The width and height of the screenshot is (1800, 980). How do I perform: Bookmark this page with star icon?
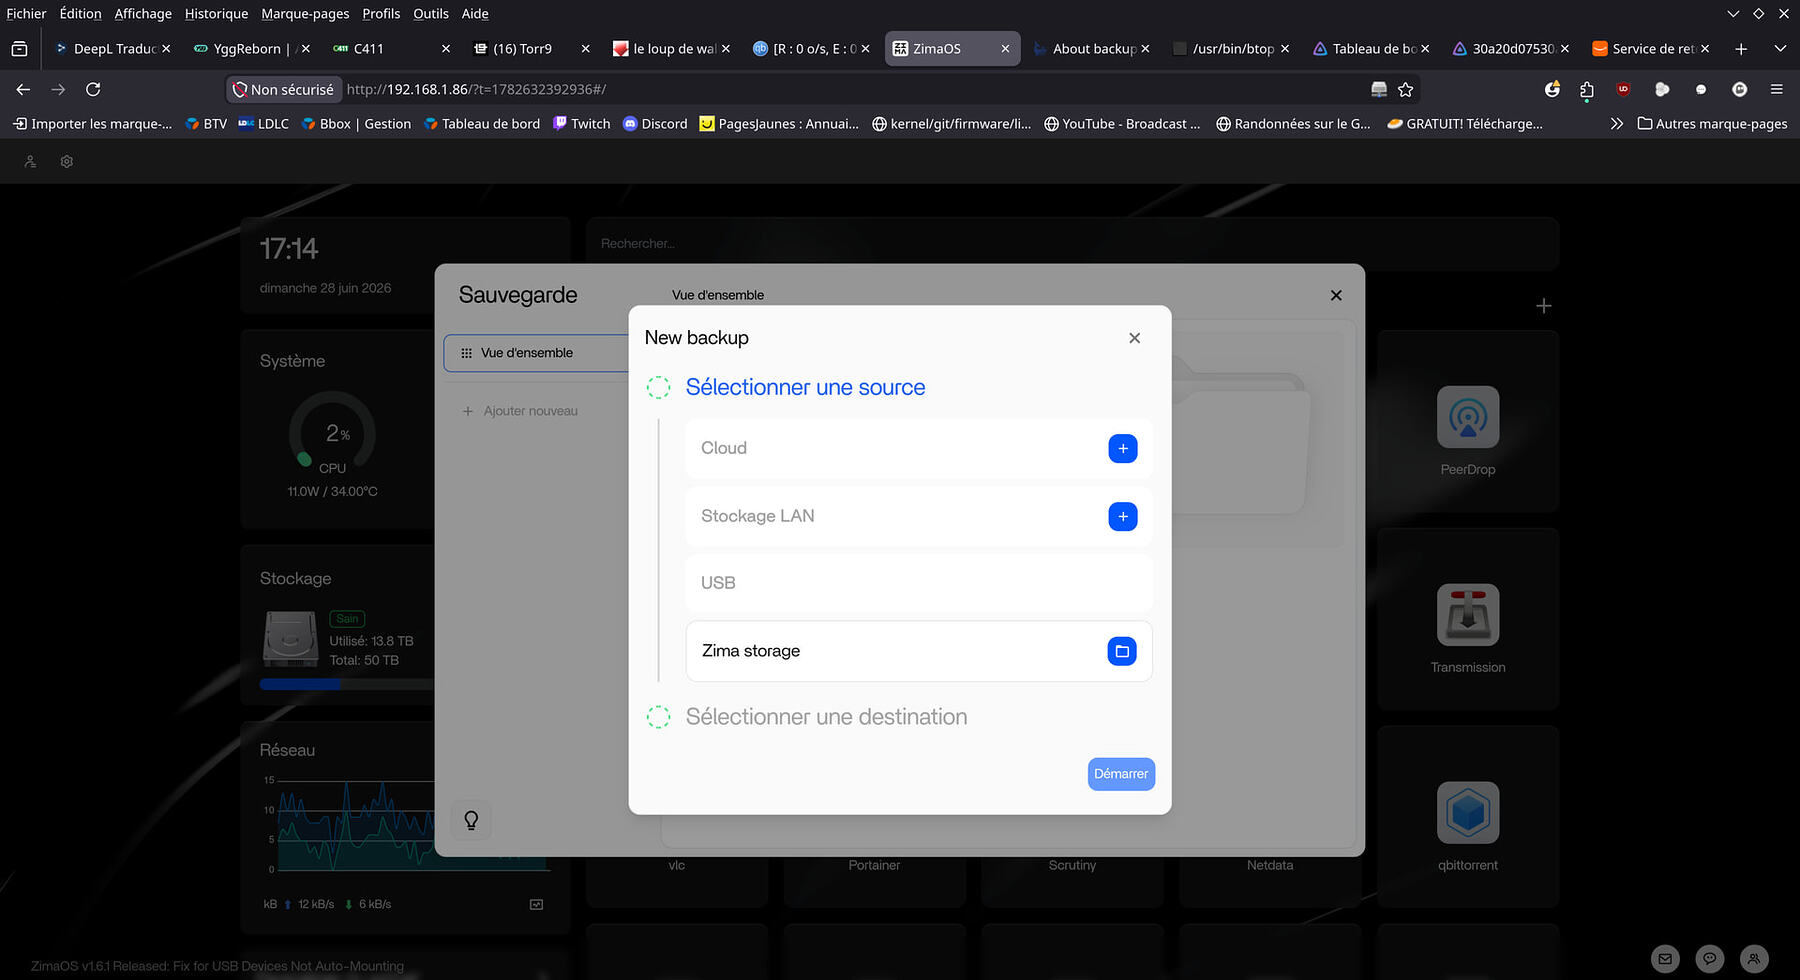[x=1405, y=89]
